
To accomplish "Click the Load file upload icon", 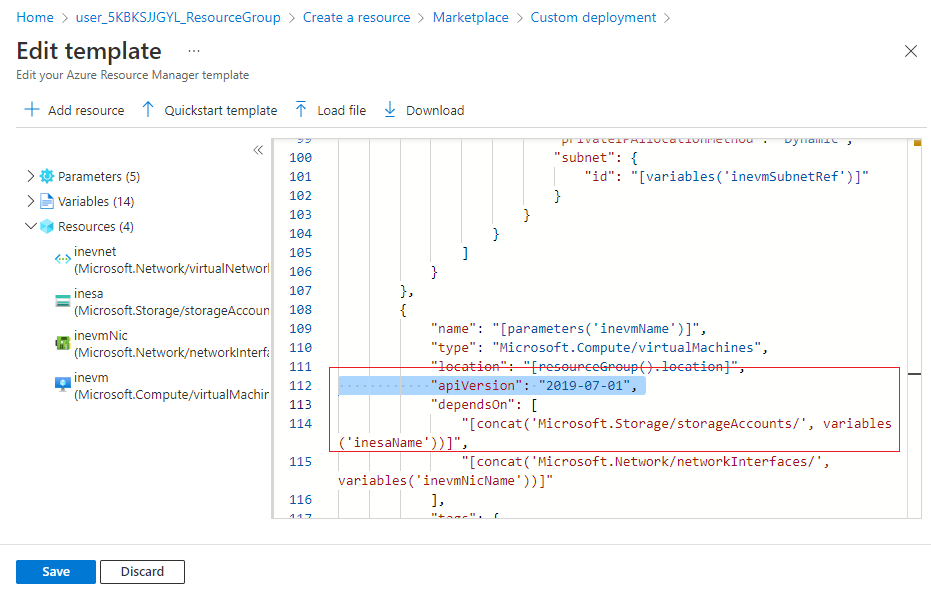I will click(301, 110).
